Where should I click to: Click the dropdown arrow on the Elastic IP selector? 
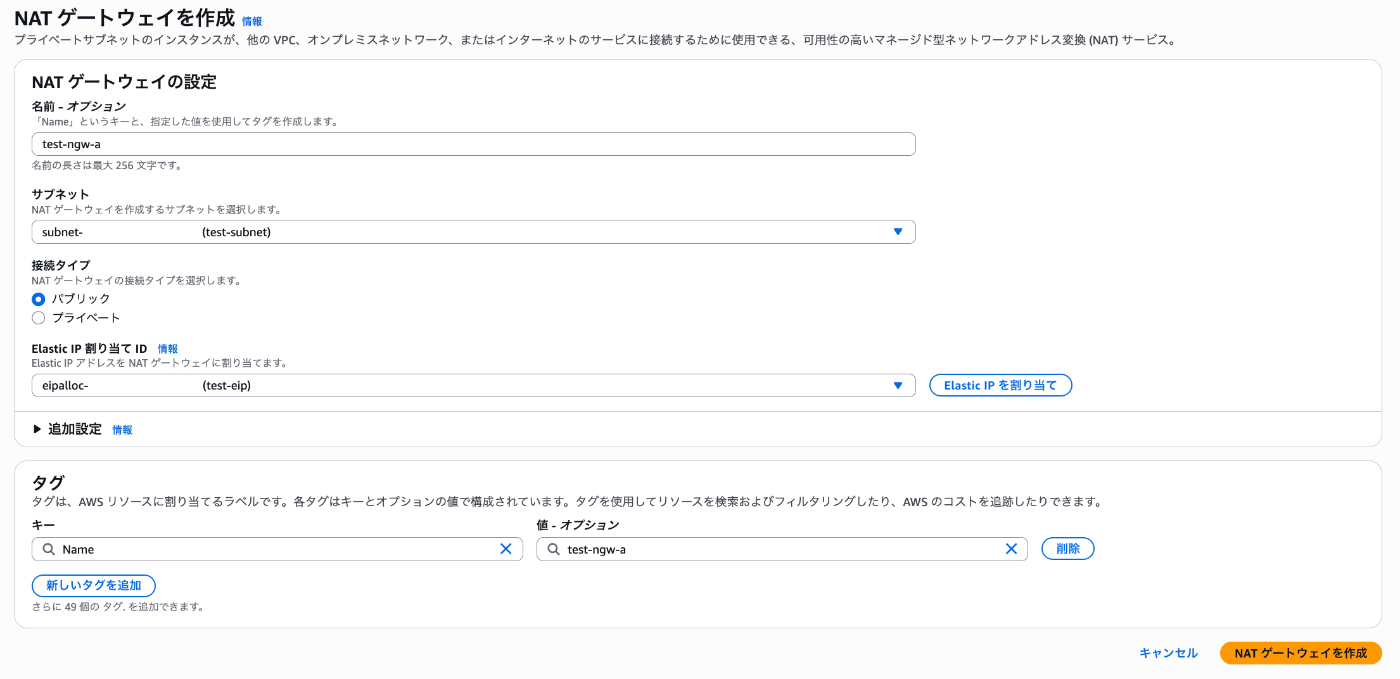coord(897,385)
